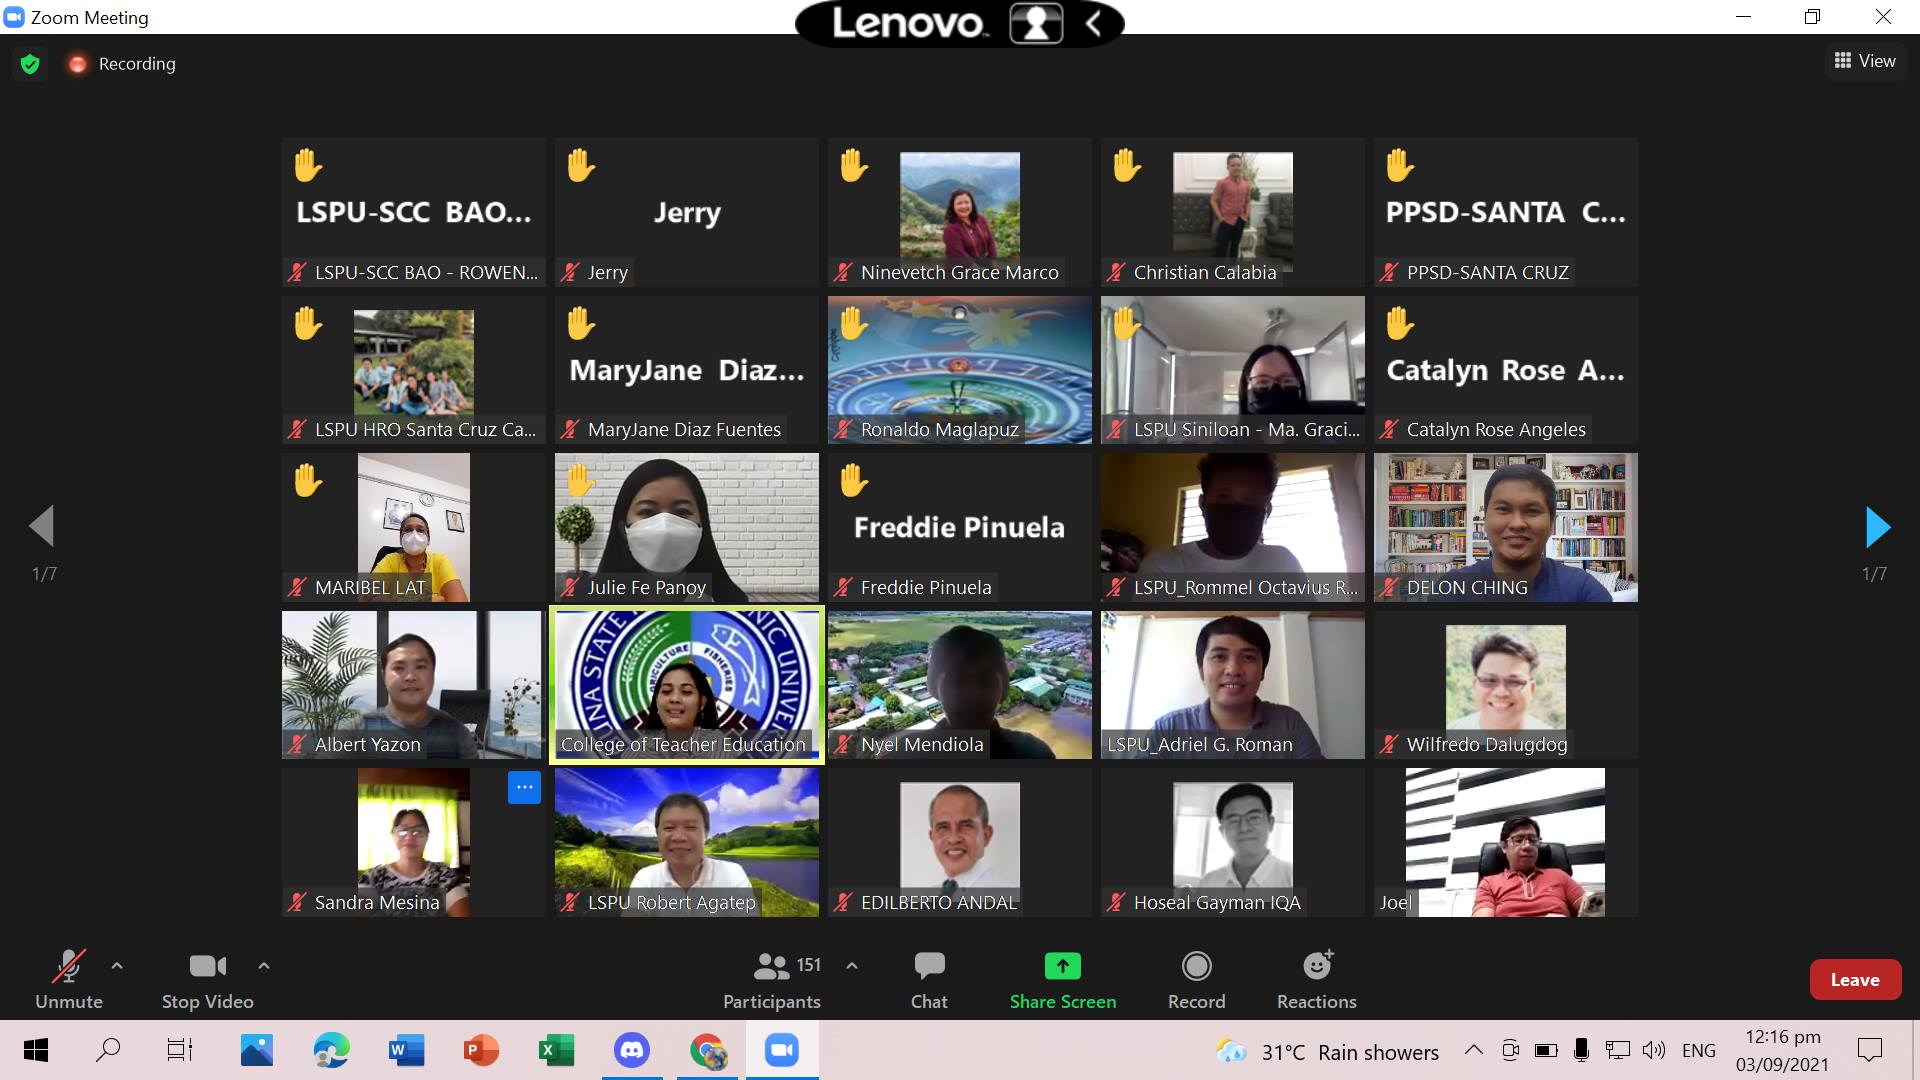The height and width of the screenshot is (1080, 1920).
Task: Toggle Stop Video camera button
Action: point(208,980)
